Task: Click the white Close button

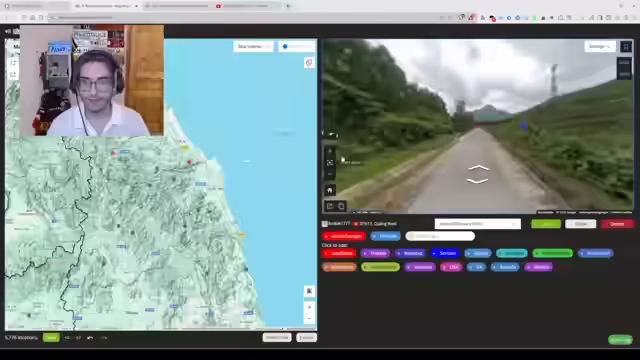Action: 580,224
